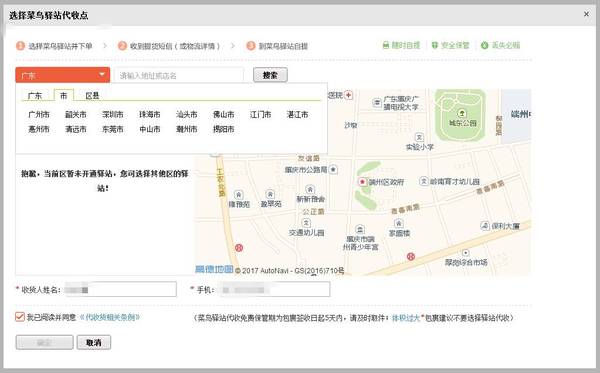Switch to the 区县 district tab
Viewport: 600px width, 373px height.
pyautogui.click(x=92, y=95)
